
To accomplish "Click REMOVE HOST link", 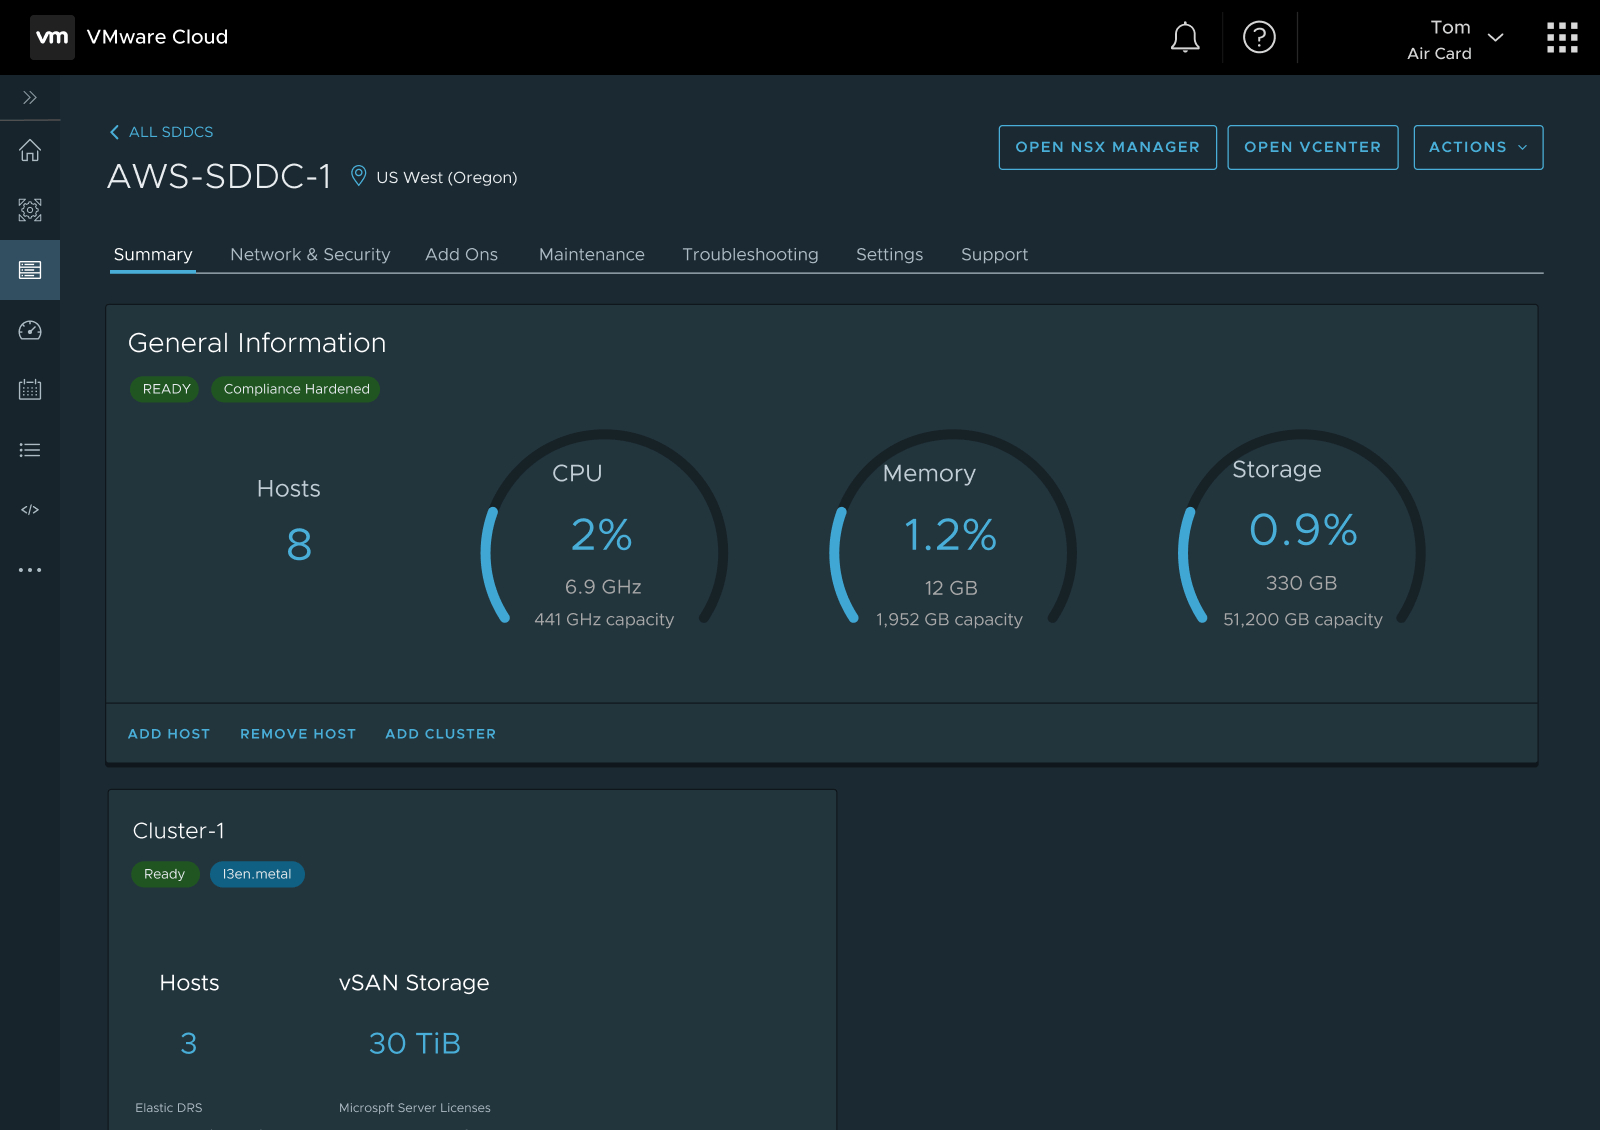I will 298,734.
